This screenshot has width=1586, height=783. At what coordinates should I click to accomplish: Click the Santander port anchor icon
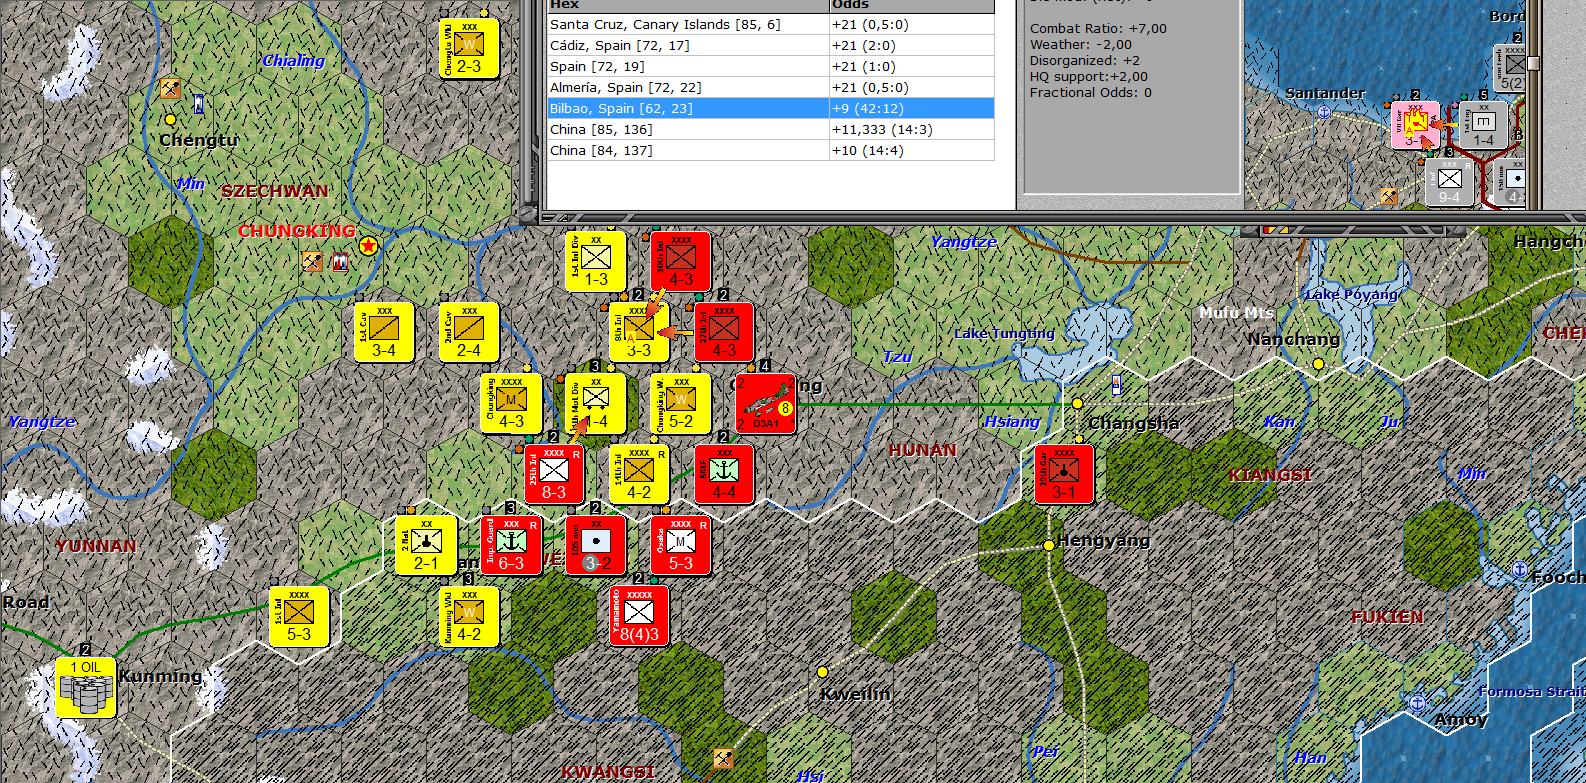(1324, 111)
